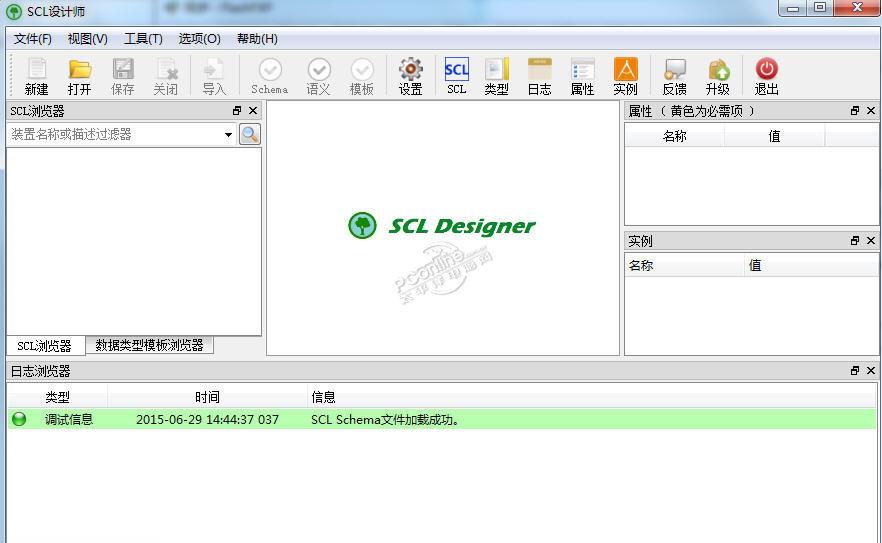Image resolution: width=882 pixels, height=543 pixels.
Task: Toggle the SCL browser toolbar icon
Action: (x=456, y=77)
